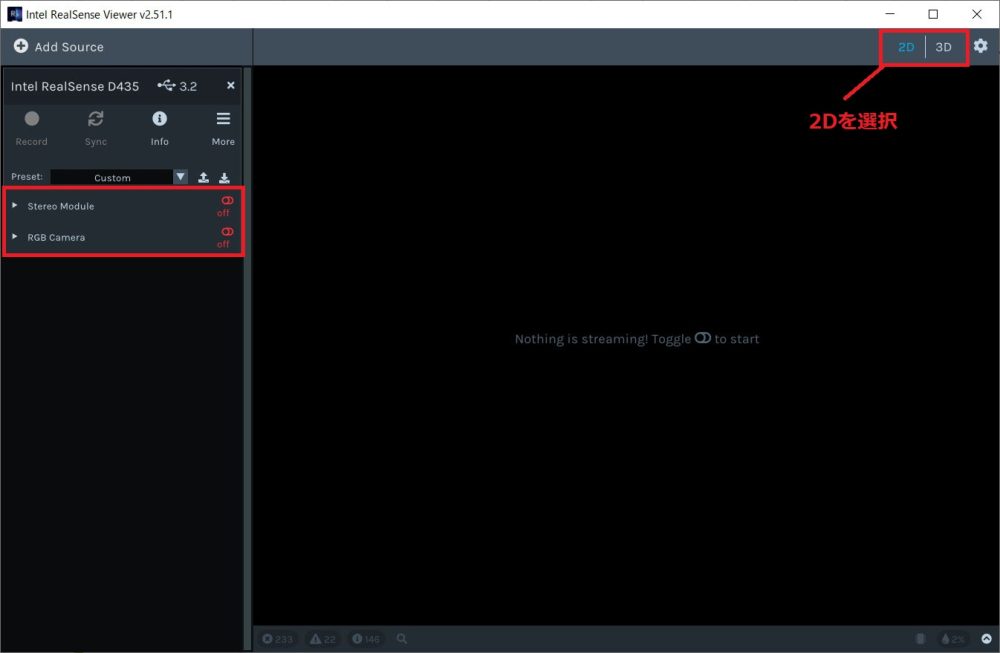Open the device Info panel
Viewport: 1000px width, 653px height.
[159, 119]
